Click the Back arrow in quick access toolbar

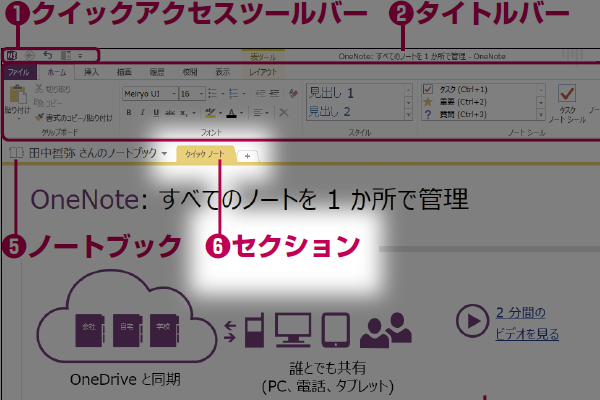coord(30,56)
